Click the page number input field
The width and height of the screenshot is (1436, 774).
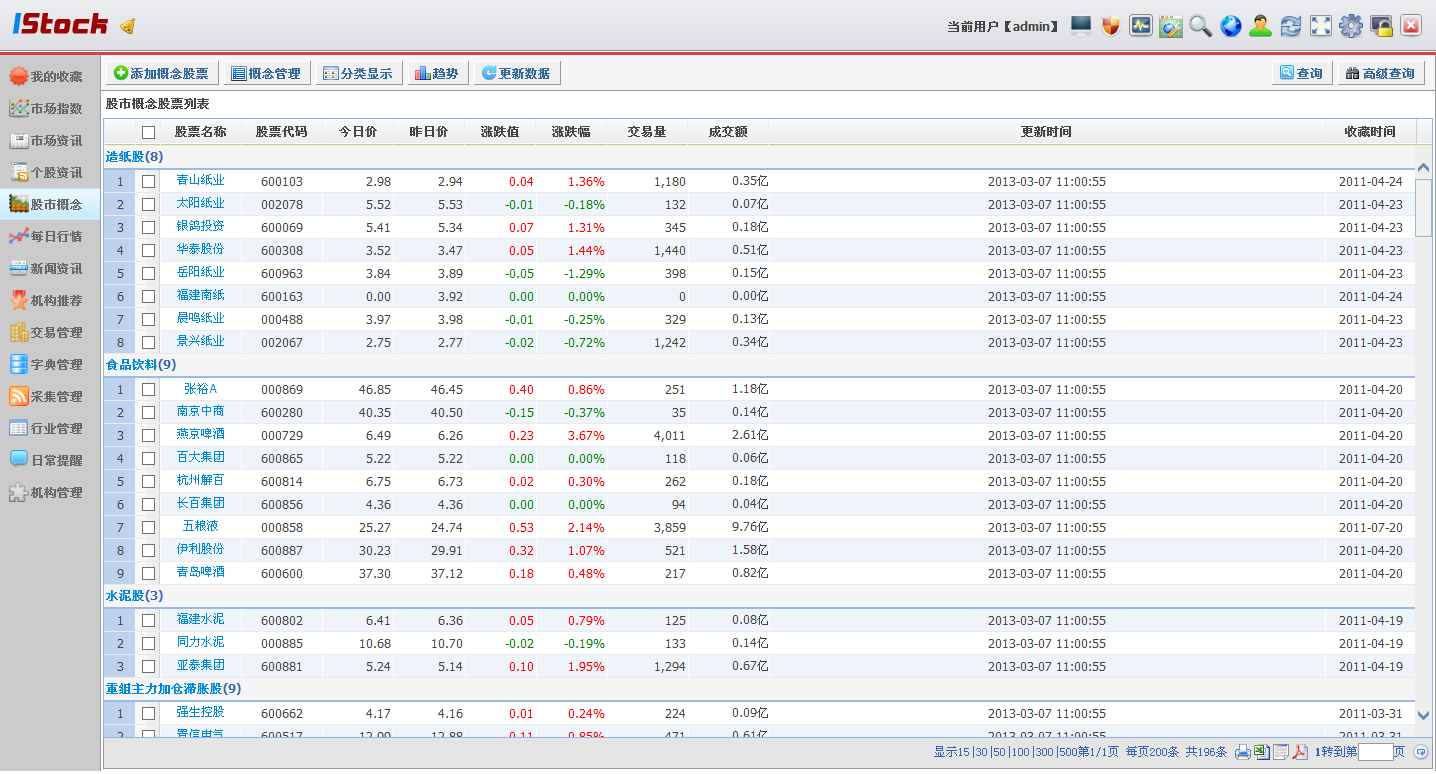(x=1375, y=752)
